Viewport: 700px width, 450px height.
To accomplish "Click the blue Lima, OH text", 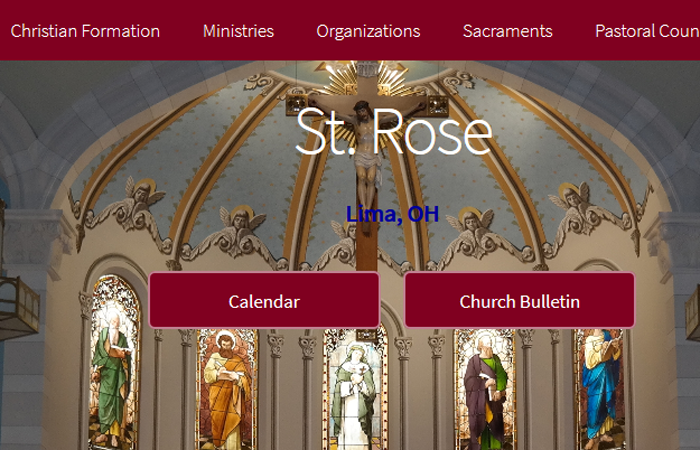I will click(392, 214).
